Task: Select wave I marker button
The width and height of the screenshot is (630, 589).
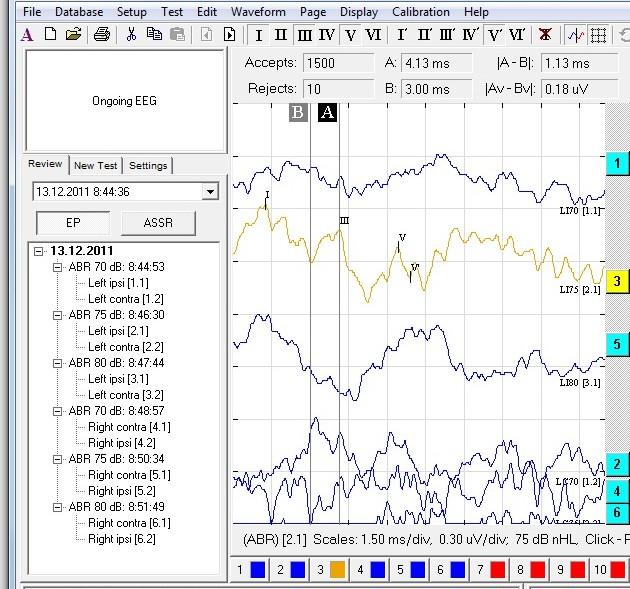Action: 259,35
